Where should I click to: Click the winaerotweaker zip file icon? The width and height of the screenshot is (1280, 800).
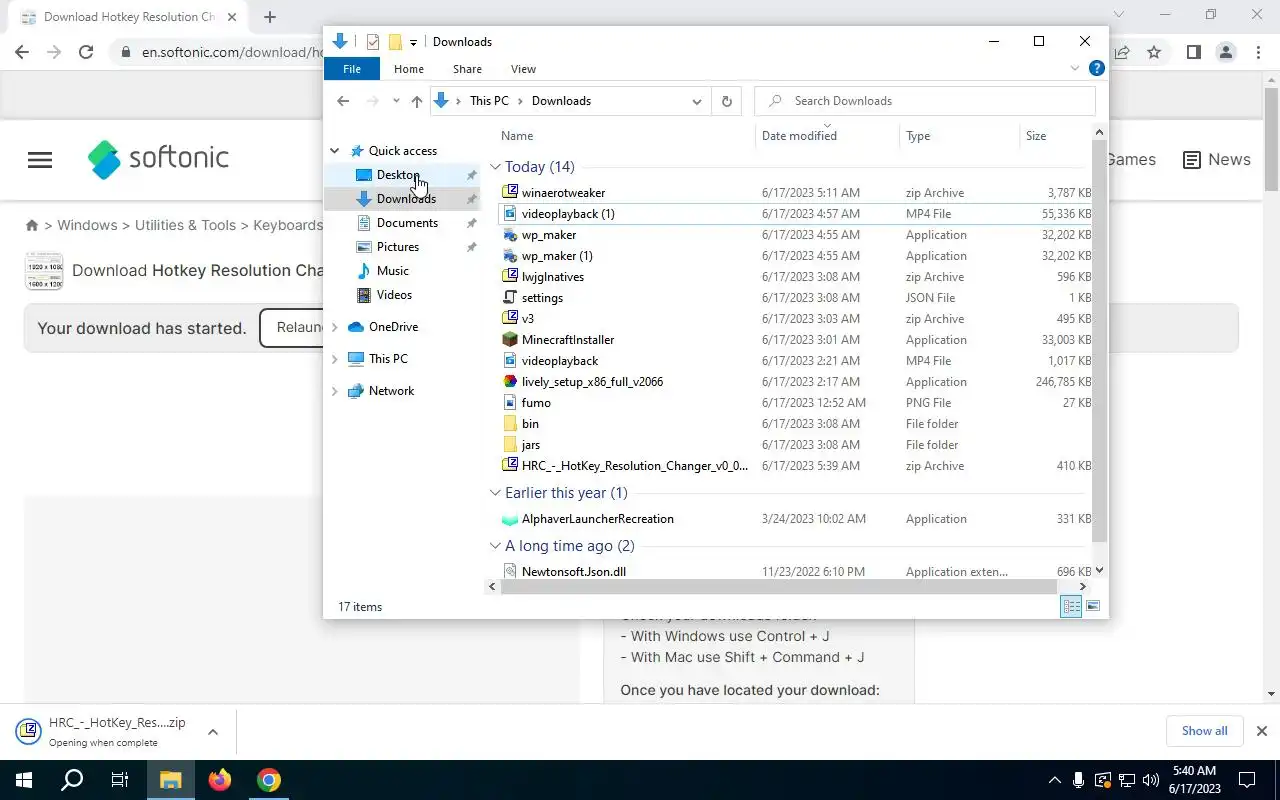coord(510,192)
